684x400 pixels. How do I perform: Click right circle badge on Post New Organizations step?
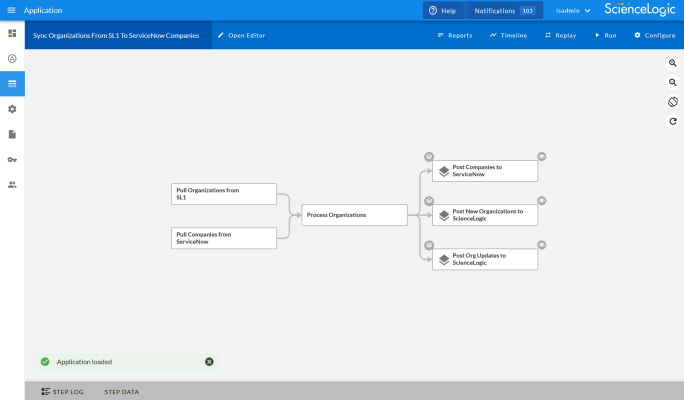[x=541, y=201]
